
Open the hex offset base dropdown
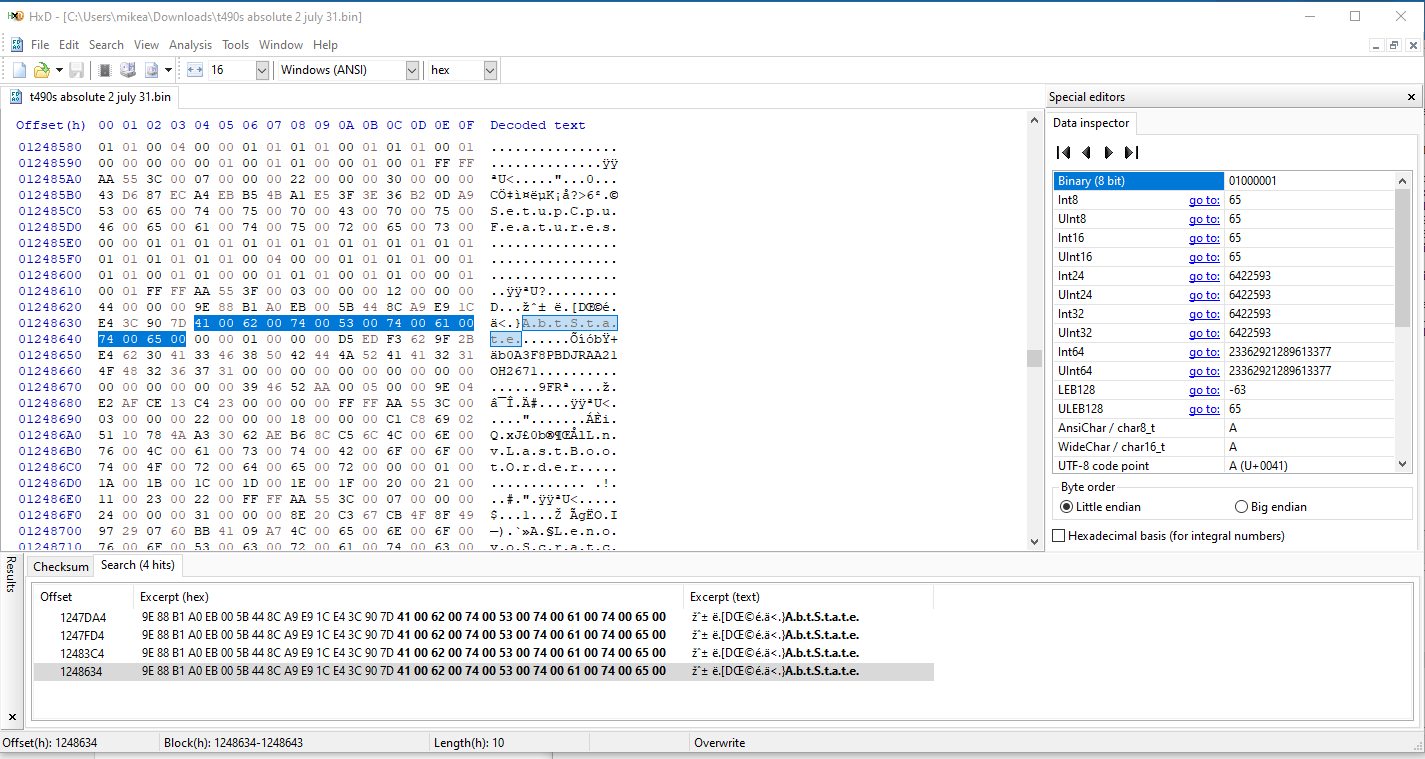click(490, 70)
